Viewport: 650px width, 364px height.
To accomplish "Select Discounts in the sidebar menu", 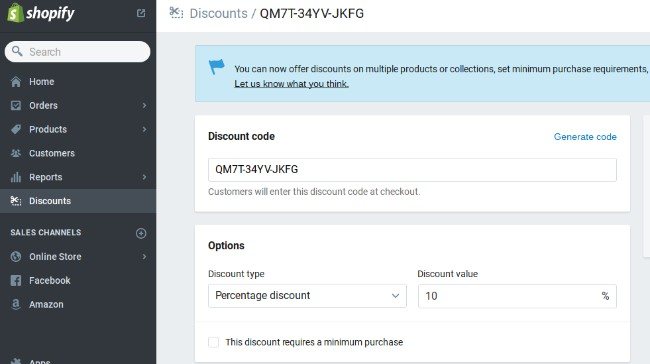I will pyautogui.click(x=78, y=201).
